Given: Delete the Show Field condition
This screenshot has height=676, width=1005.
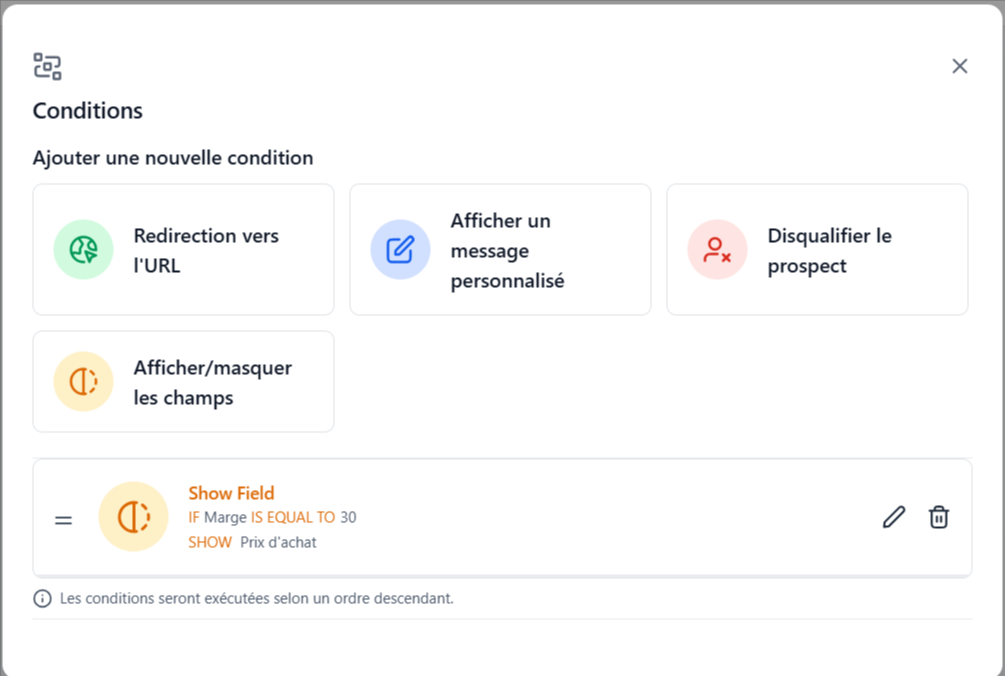Looking at the screenshot, I should (x=939, y=517).
